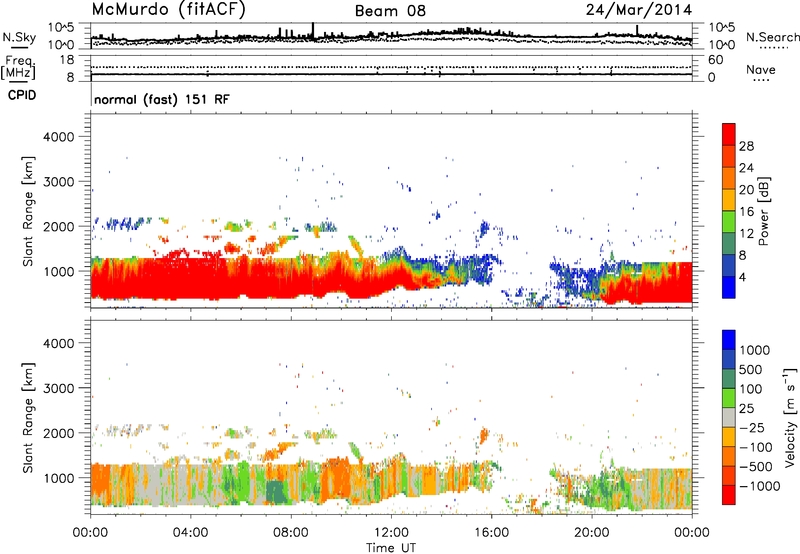Image resolution: width=800 pixels, height=554 pixels.
Task: Click the tall noise spike near 09:00
Action: click(313, 30)
